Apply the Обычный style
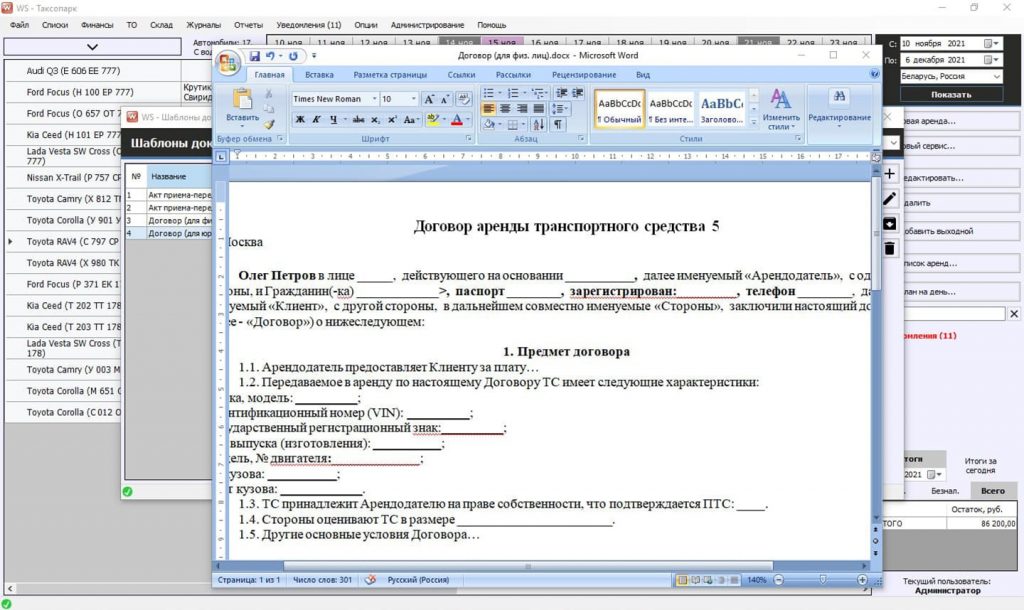The height and width of the screenshot is (610, 1024). pyautogui.click(x=620, y=108)
